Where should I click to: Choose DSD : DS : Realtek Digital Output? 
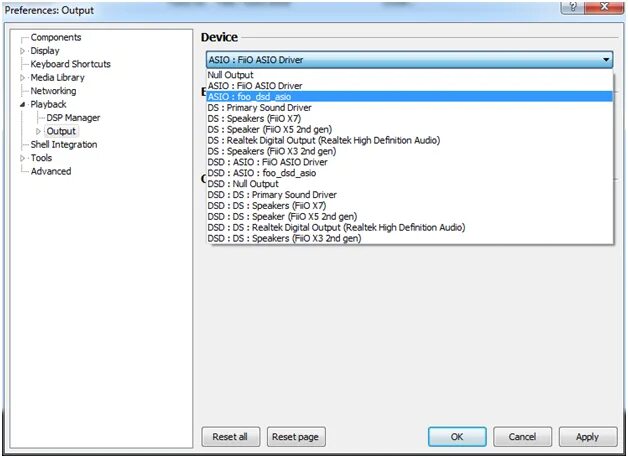click(410, 227)
